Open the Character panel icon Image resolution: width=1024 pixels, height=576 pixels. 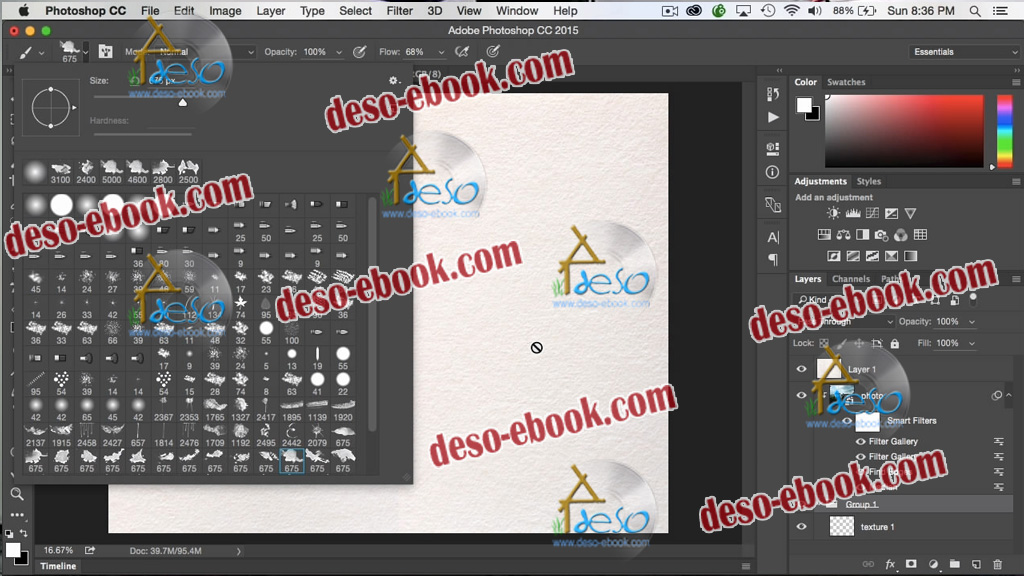tap(772, 238)
